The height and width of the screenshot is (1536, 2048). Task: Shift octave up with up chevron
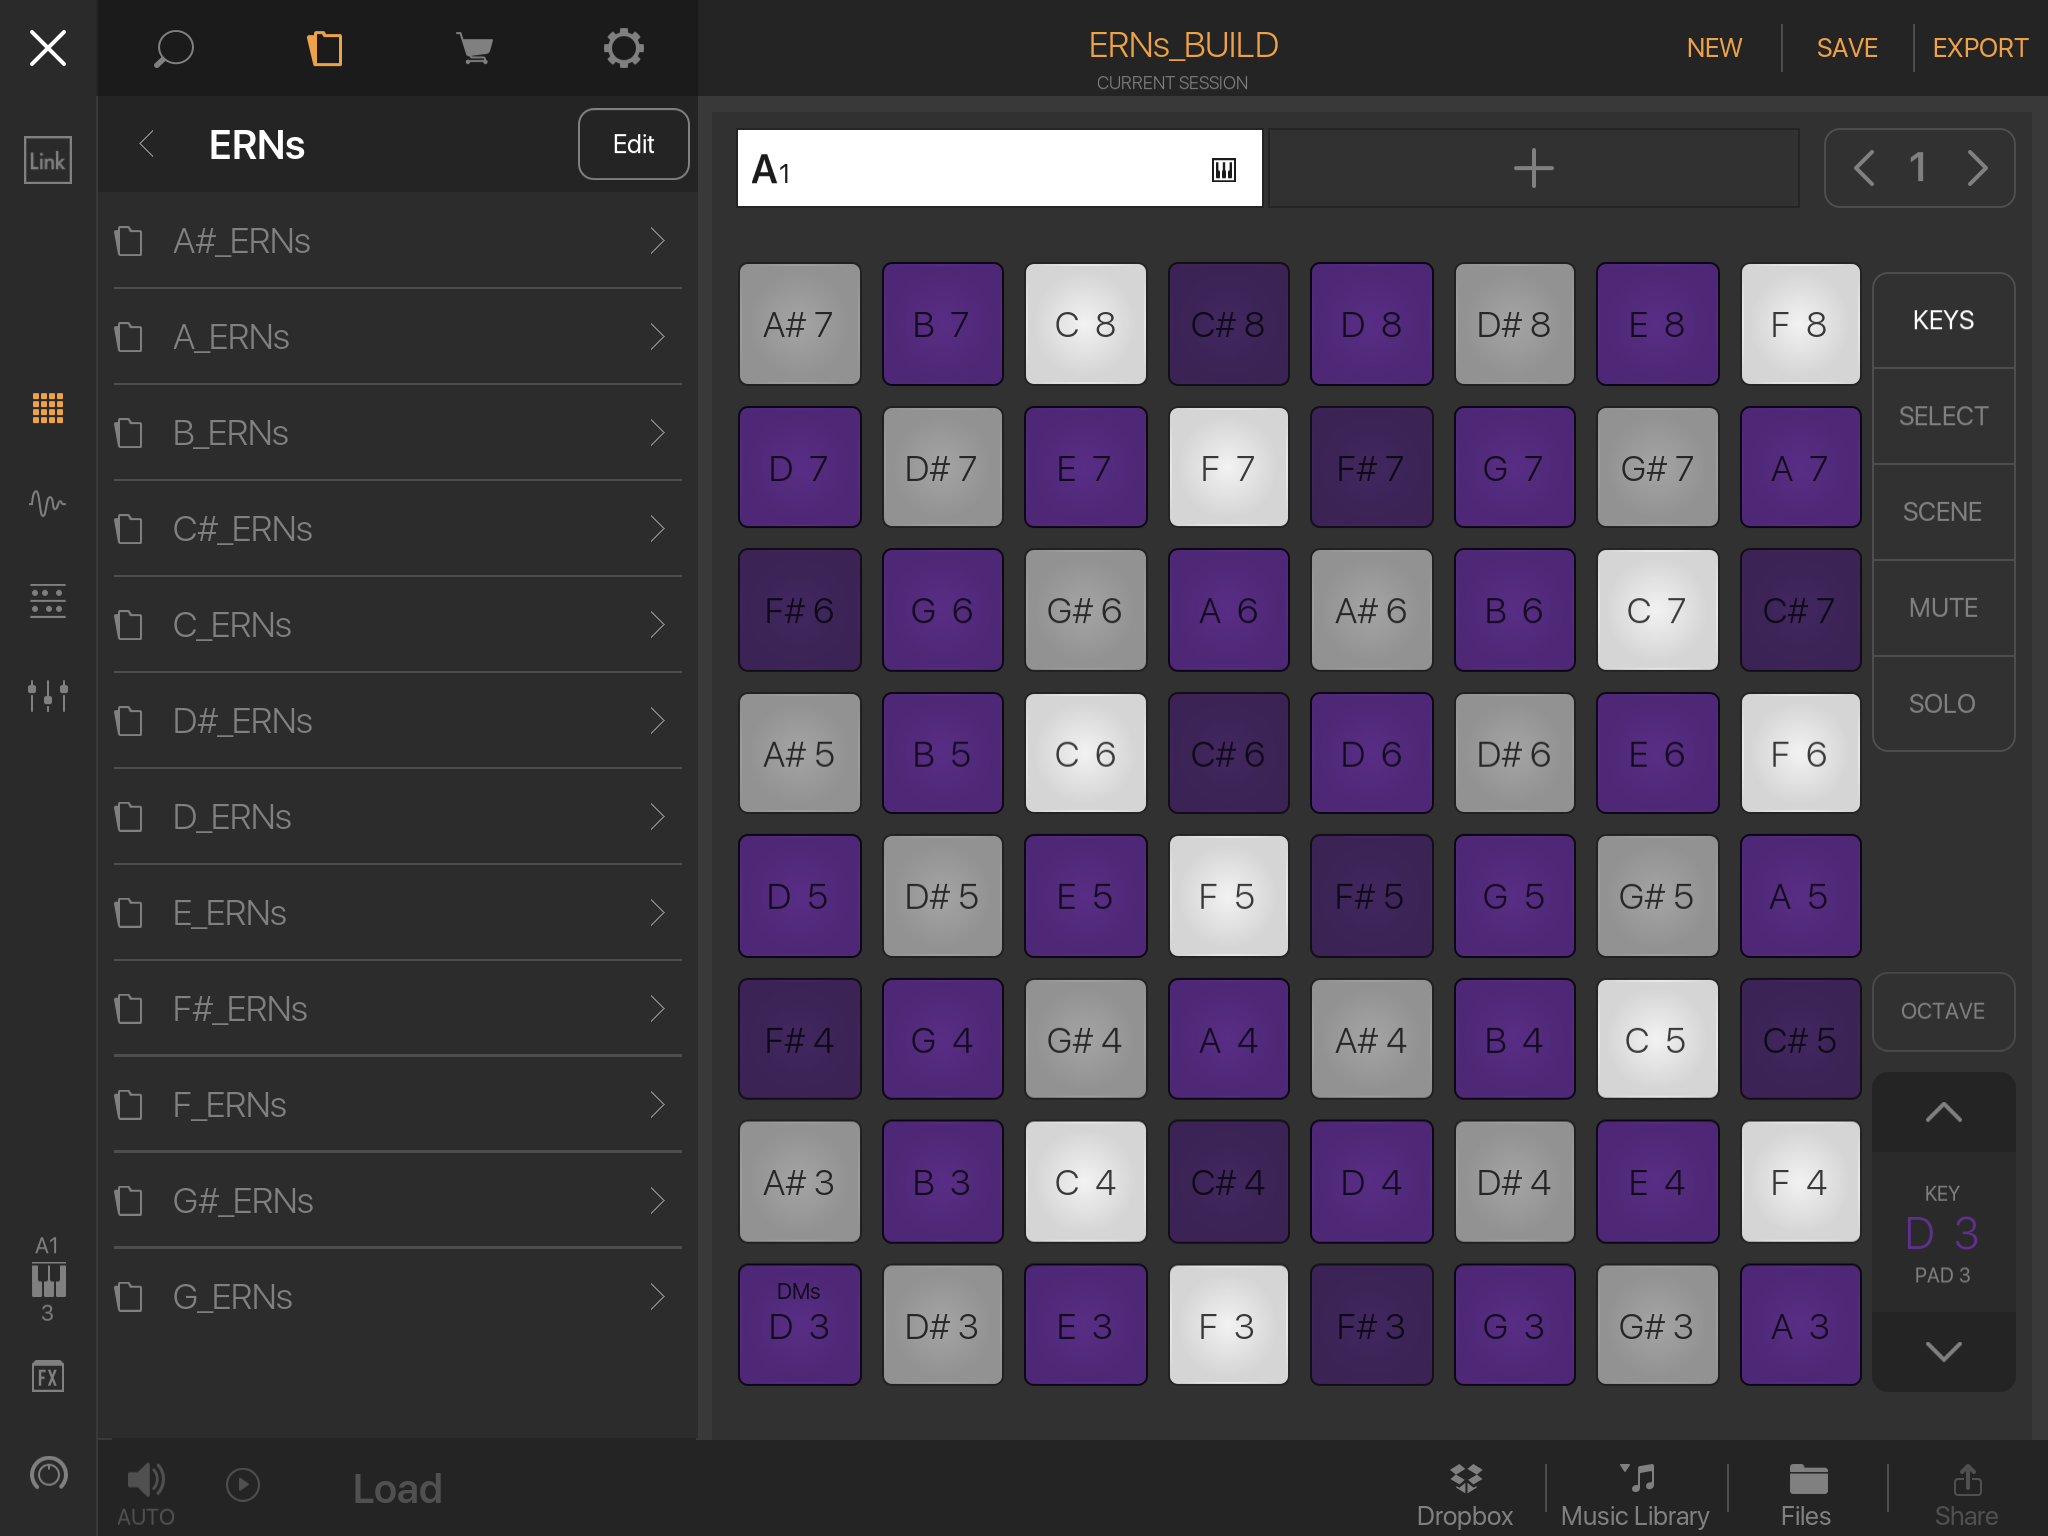pos(1943,1112)
